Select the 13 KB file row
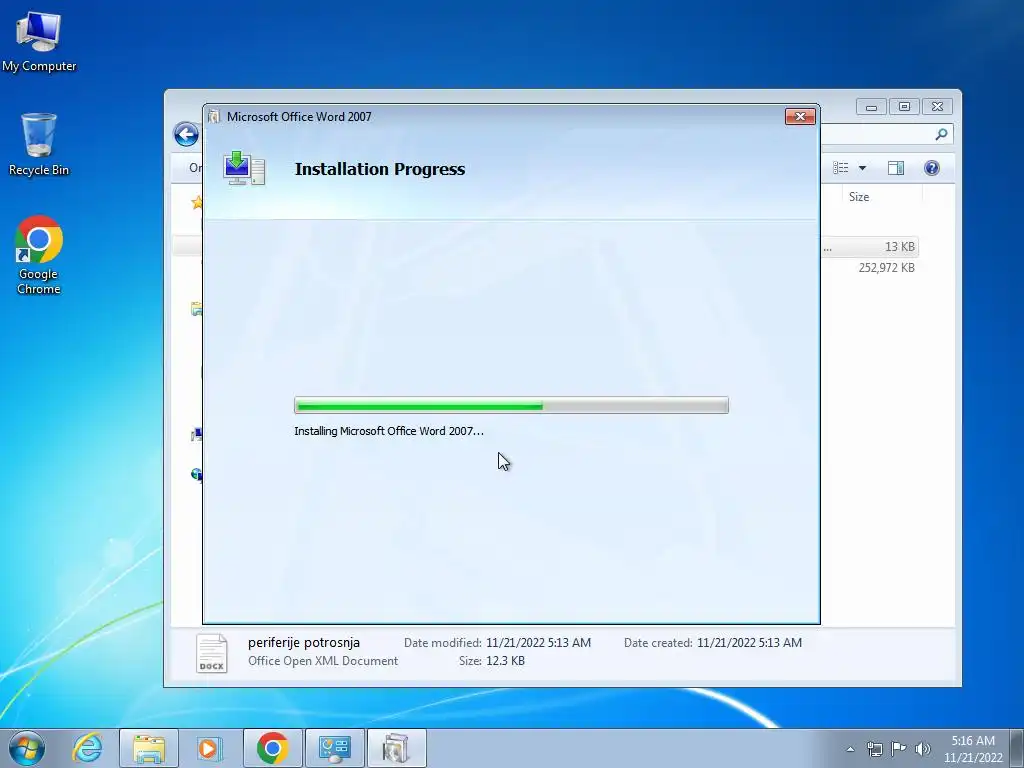 click(x=870, y=247)
